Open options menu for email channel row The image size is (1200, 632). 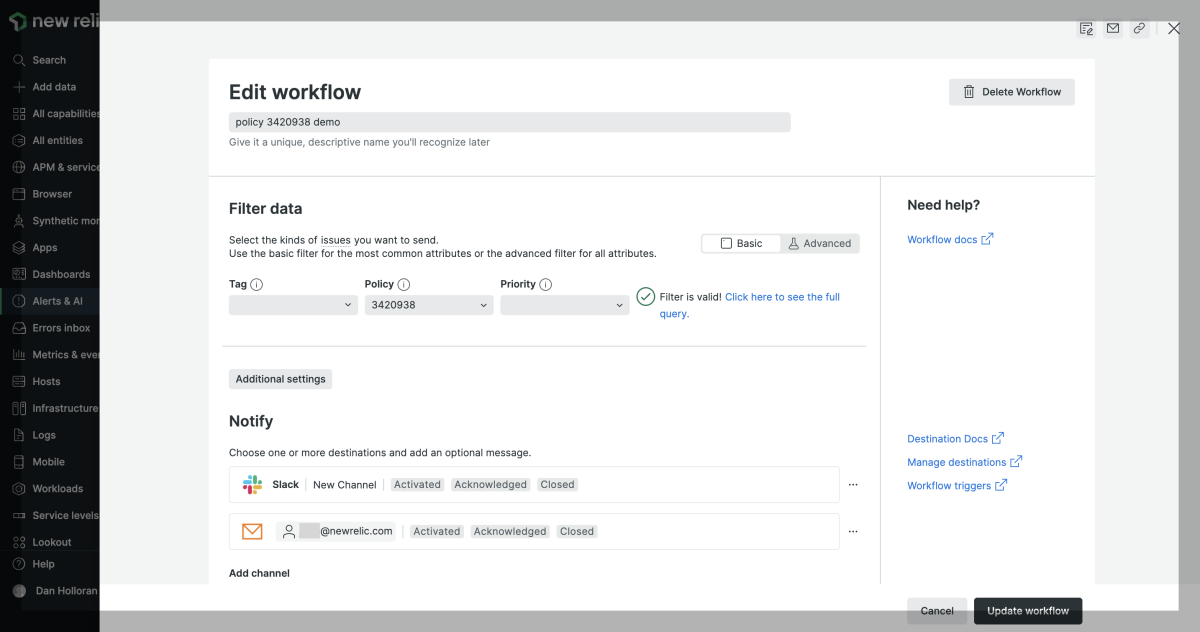click(x=853, y=532)
